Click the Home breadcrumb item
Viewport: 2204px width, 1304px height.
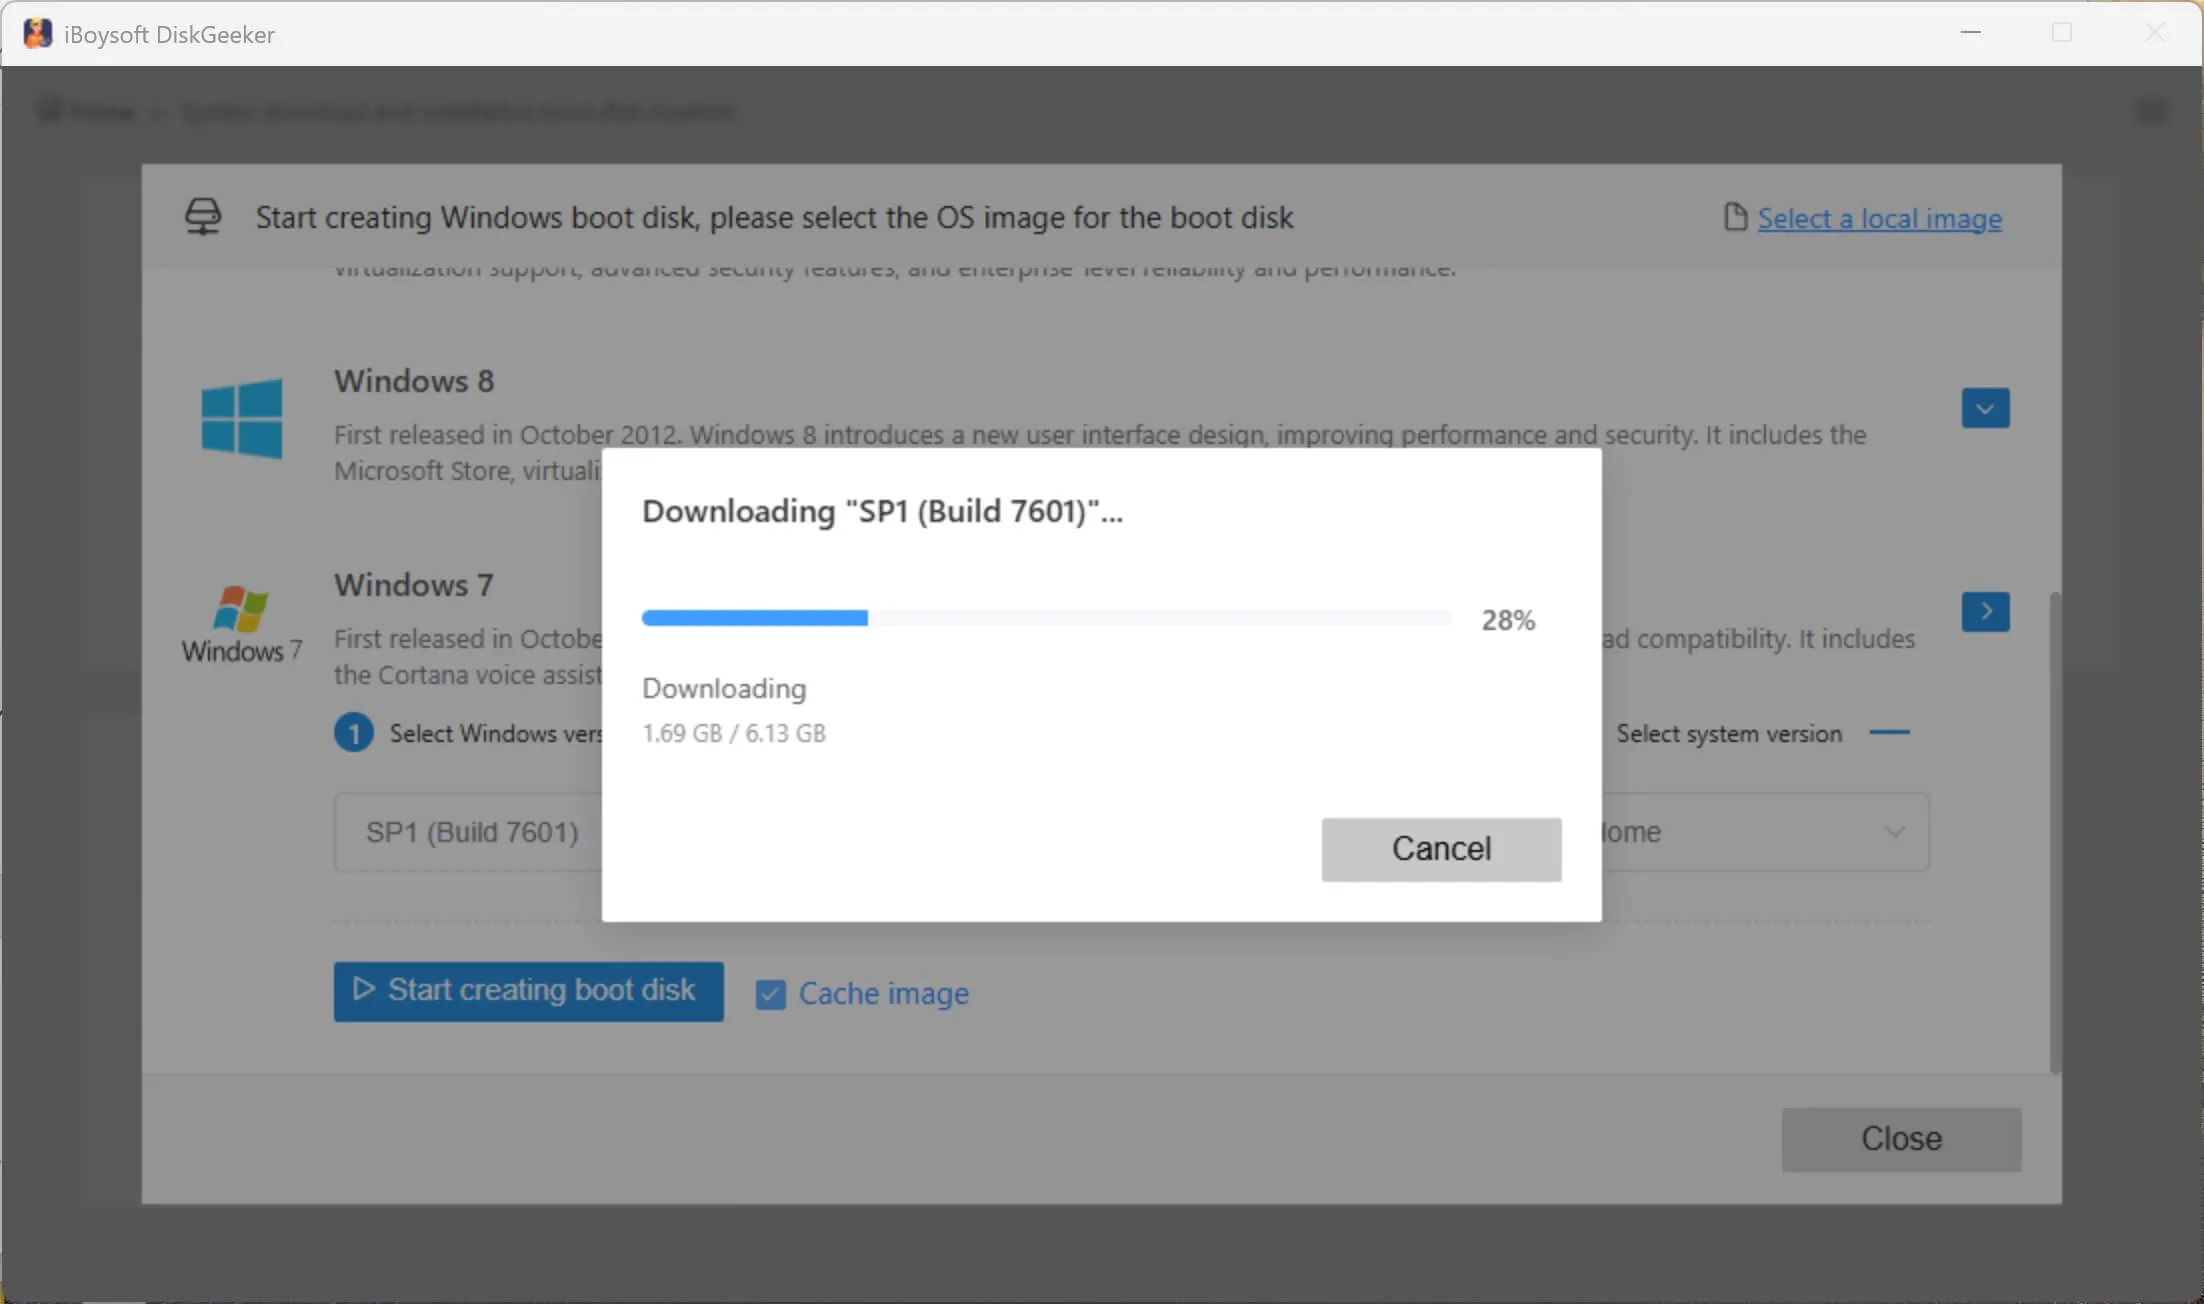103,111
